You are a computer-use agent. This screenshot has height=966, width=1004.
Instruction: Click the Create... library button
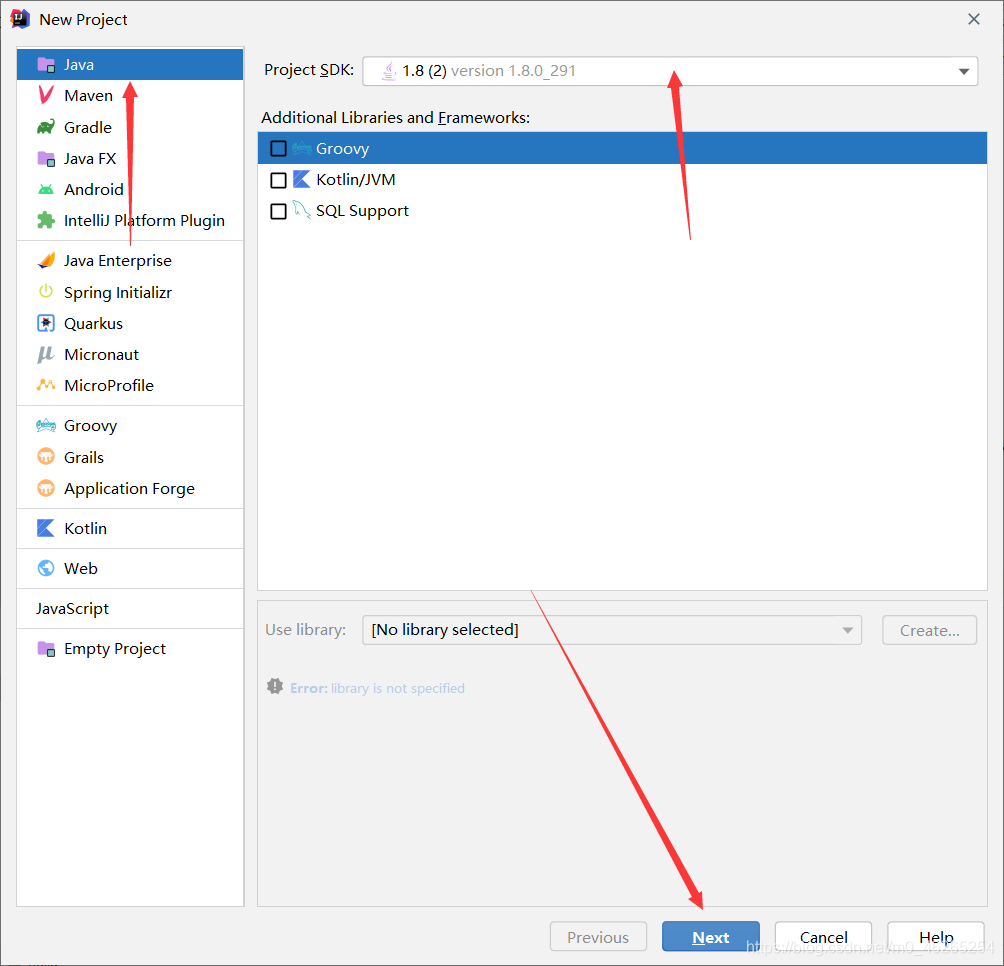[x=929, y=630]
